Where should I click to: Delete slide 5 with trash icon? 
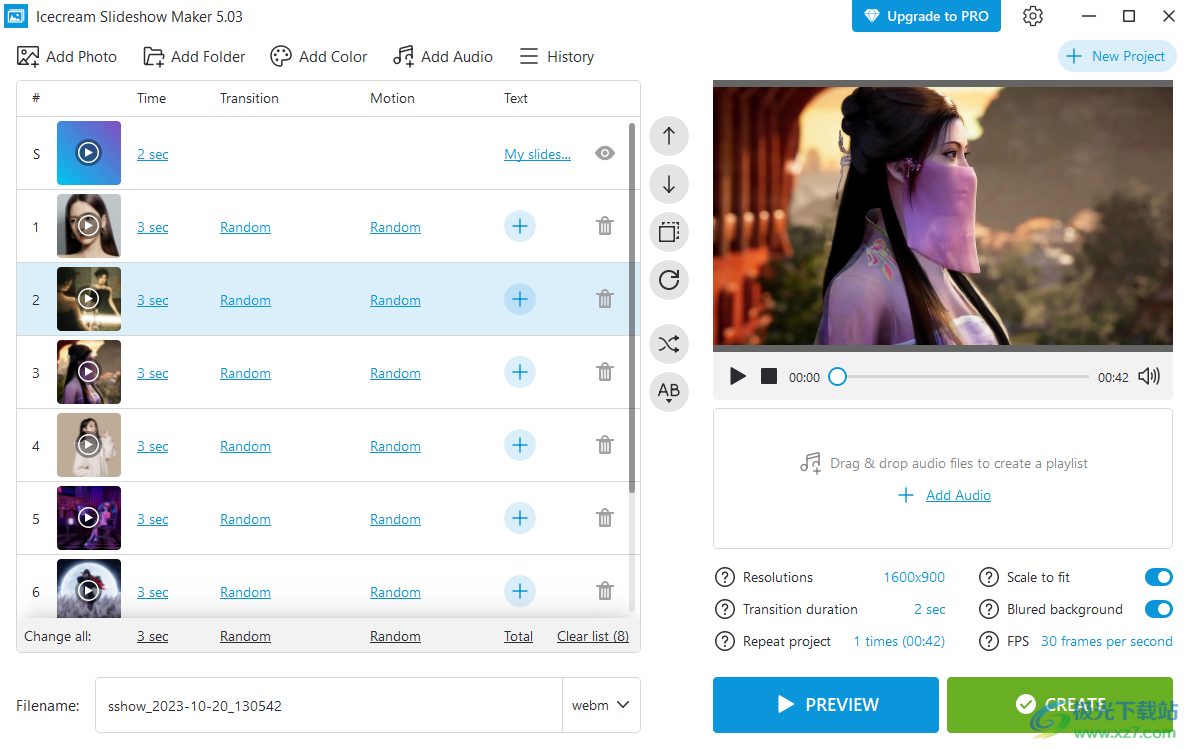(x=604, y=518)
